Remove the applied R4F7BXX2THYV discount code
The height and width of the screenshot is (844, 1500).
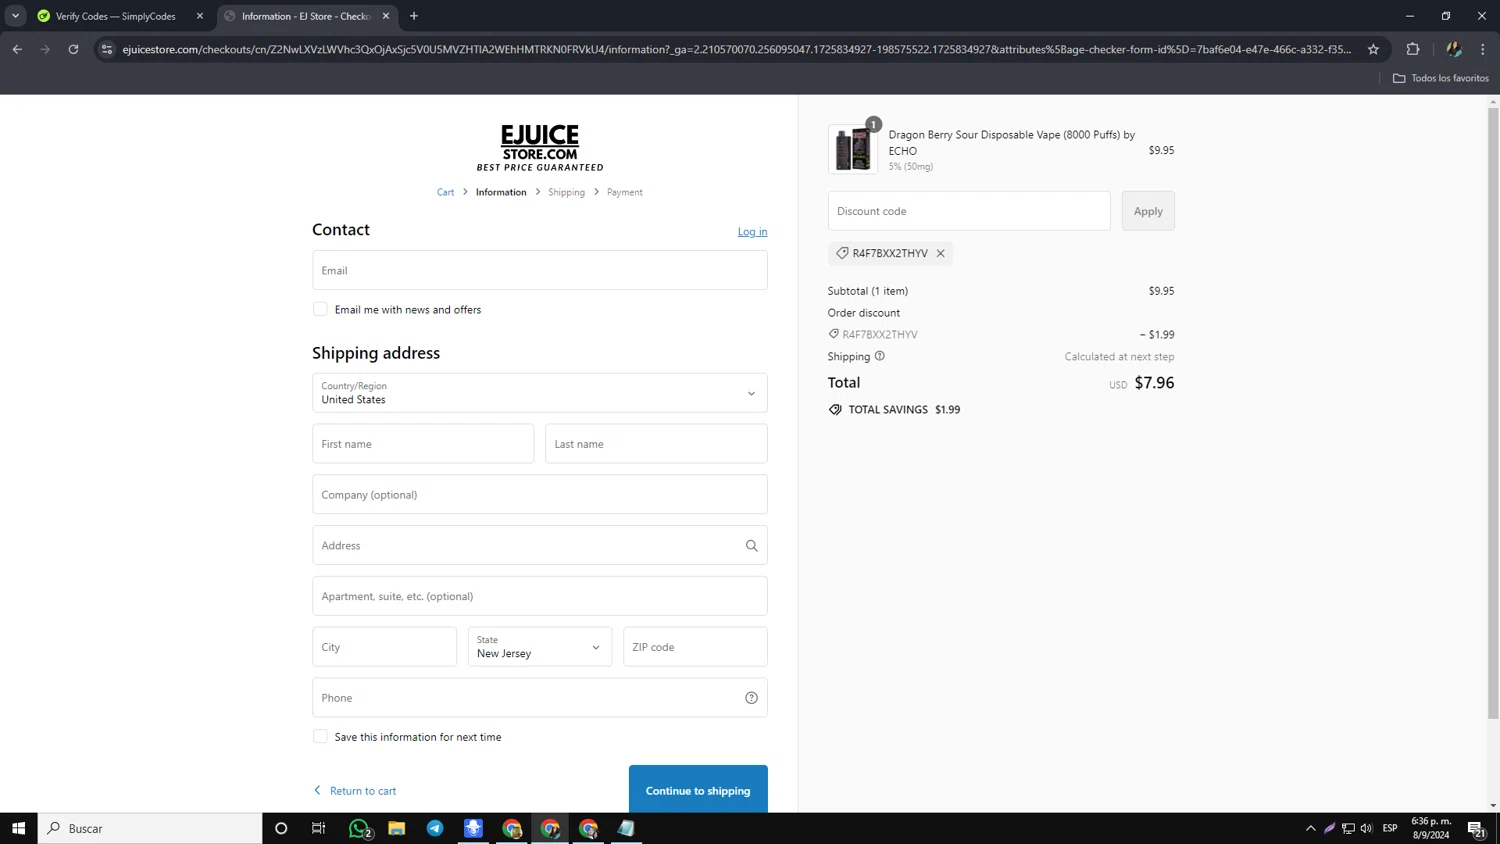940,254
